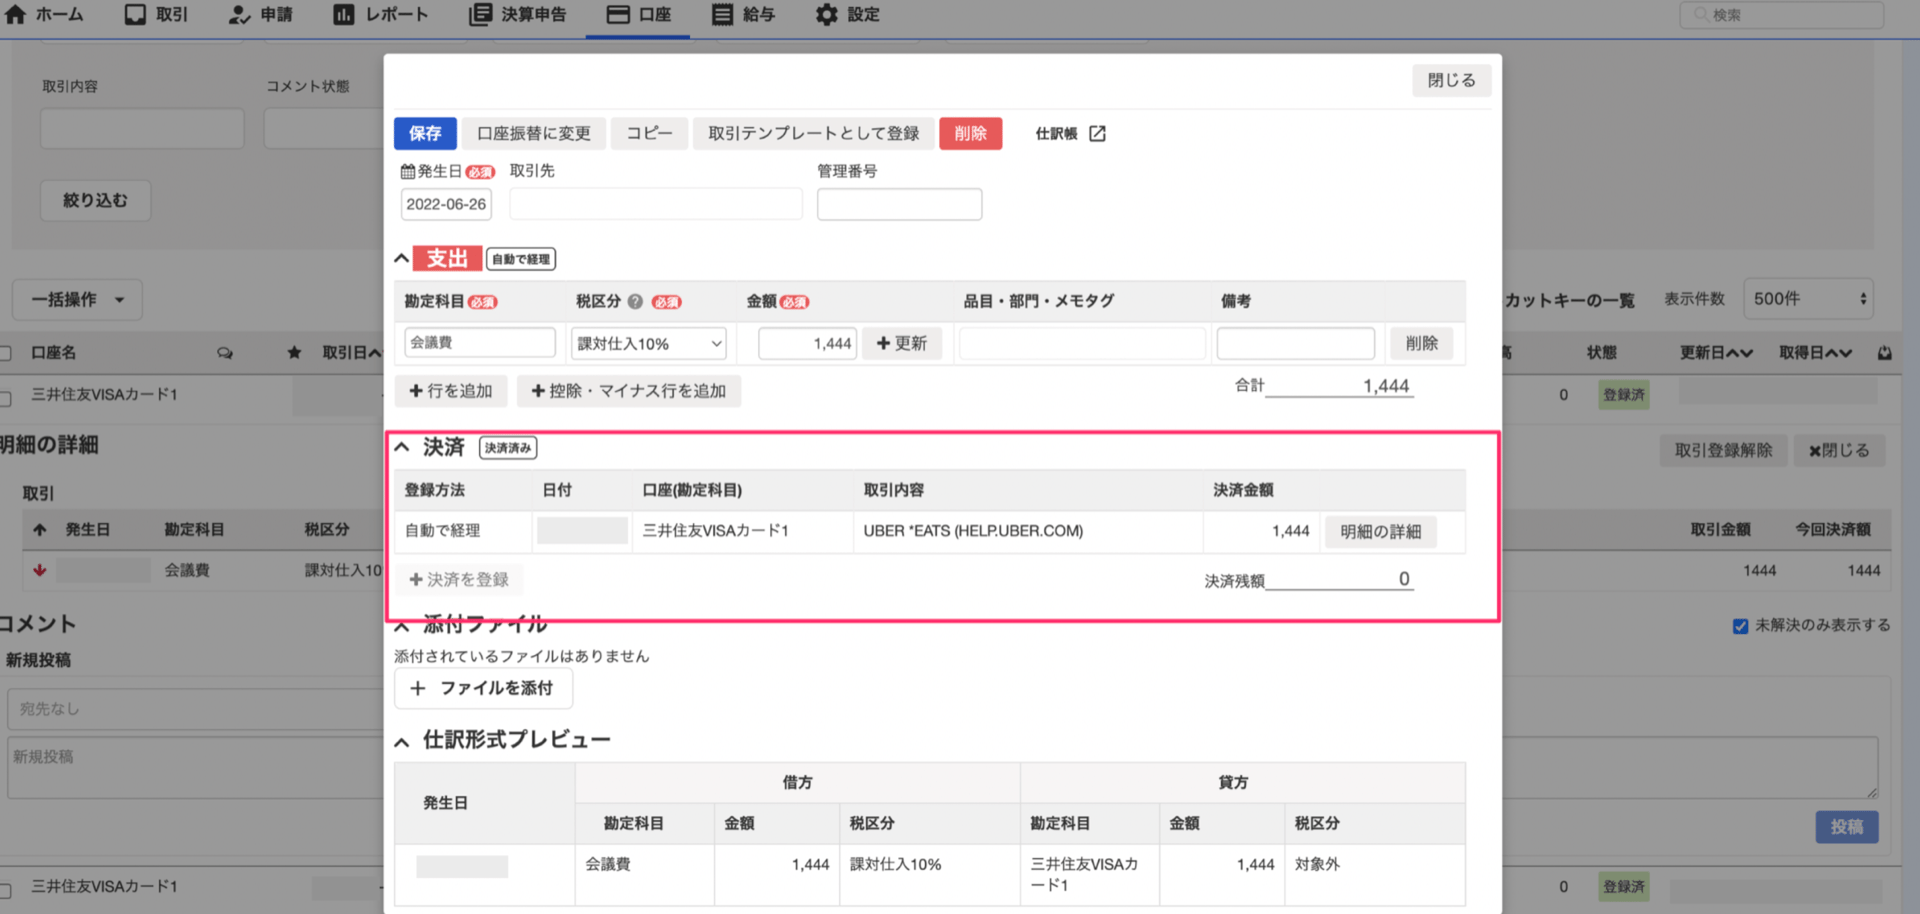Viewport: 1920px width, 914px height.
Task: Click the lock icon in table header
Action: (x=1885, y=353)
